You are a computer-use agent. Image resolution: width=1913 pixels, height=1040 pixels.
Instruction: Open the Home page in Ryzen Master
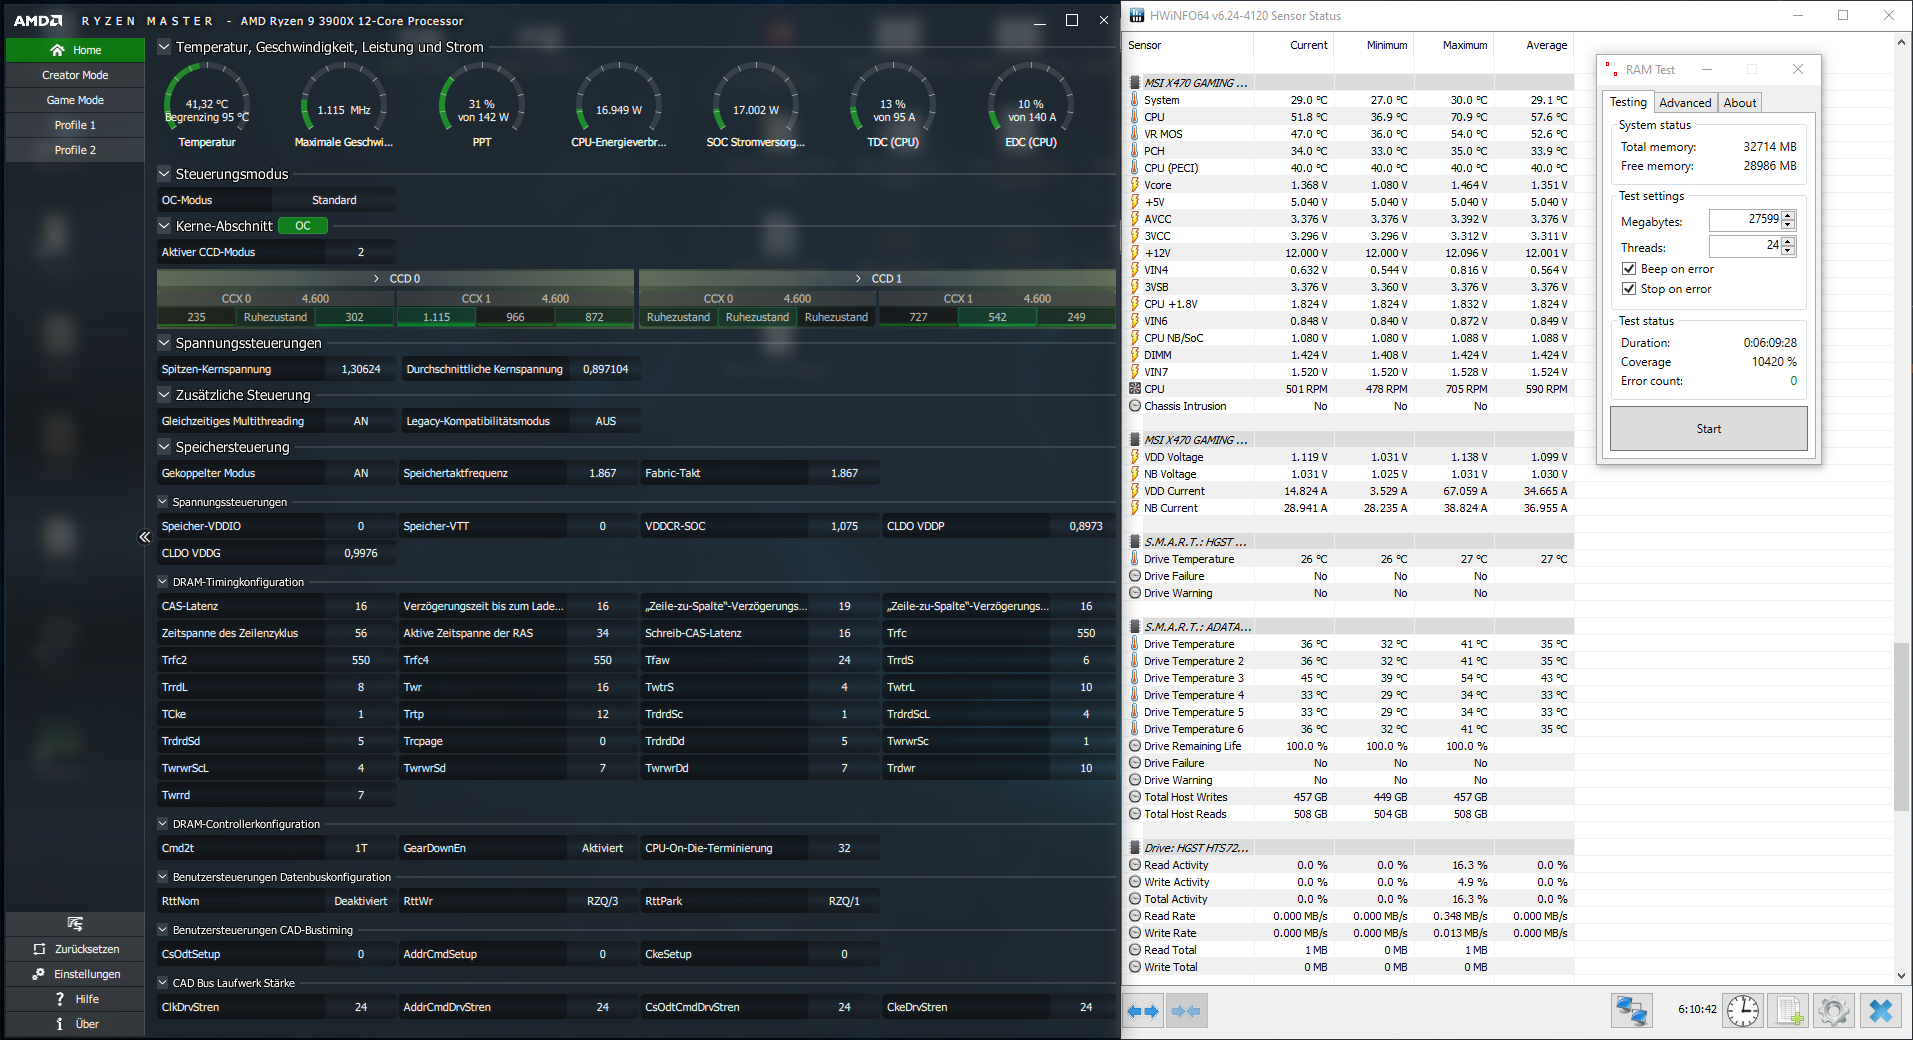click(75, 50)
